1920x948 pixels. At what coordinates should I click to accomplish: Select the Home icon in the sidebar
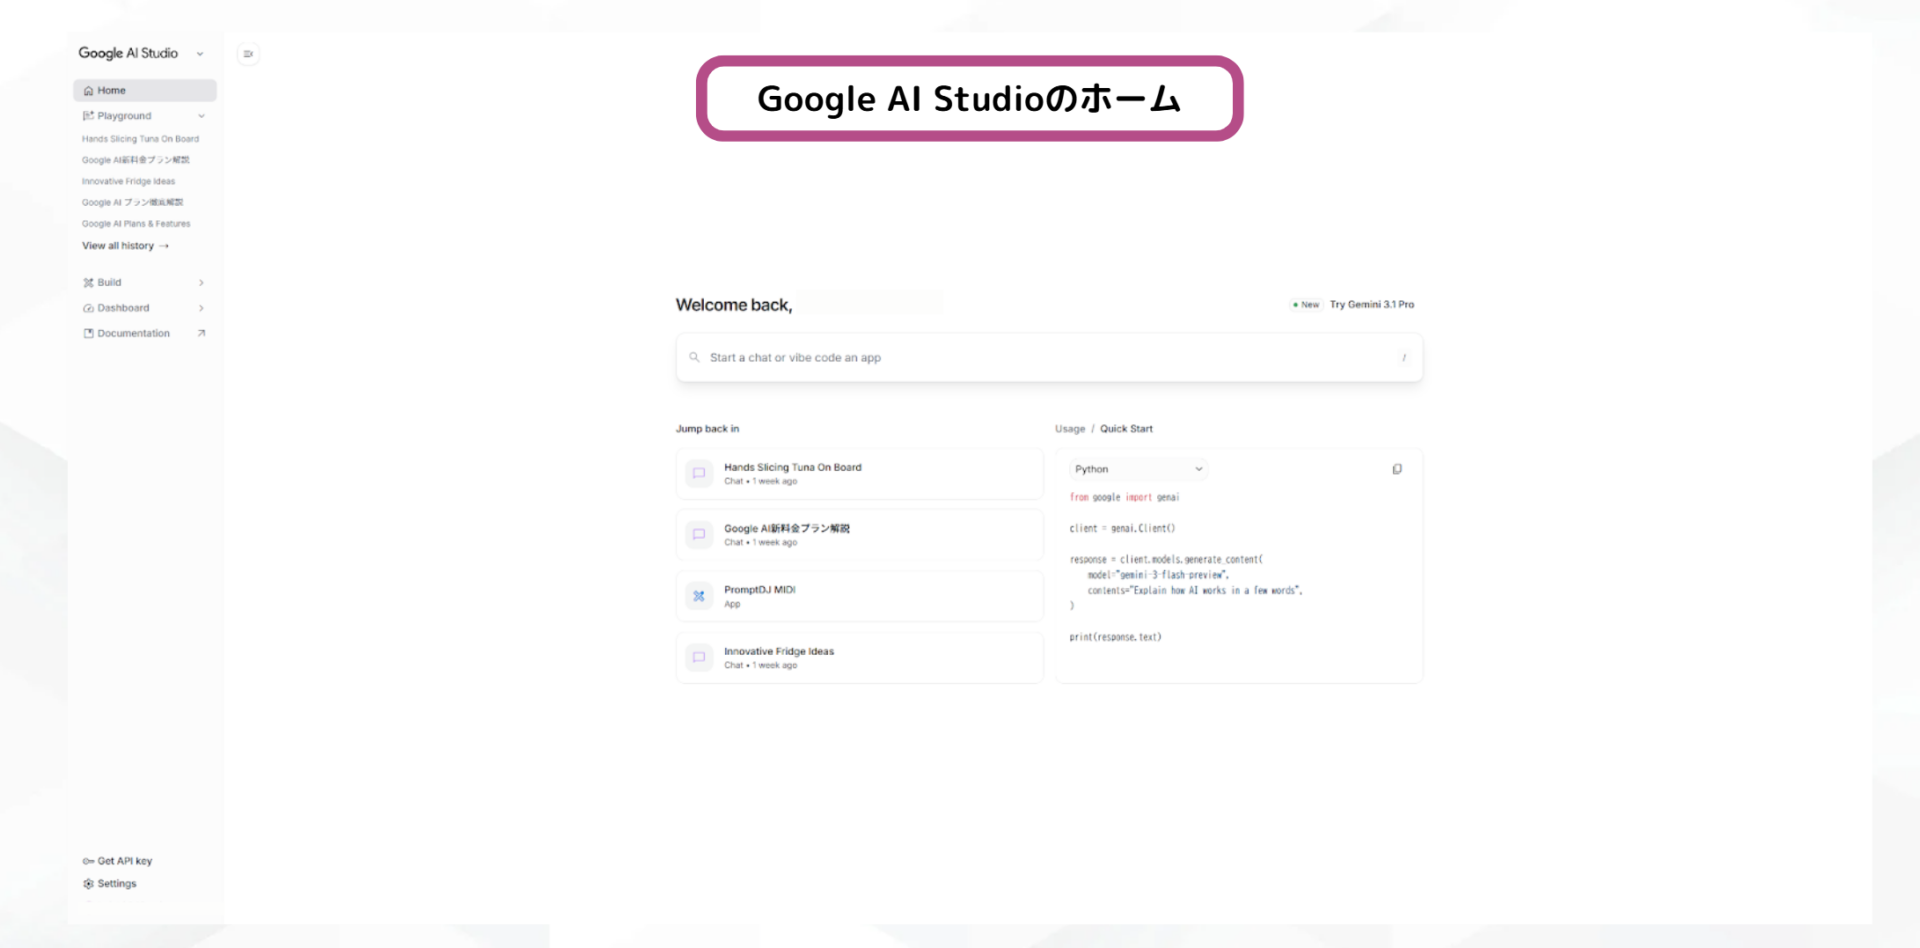[x=90, y=90]
